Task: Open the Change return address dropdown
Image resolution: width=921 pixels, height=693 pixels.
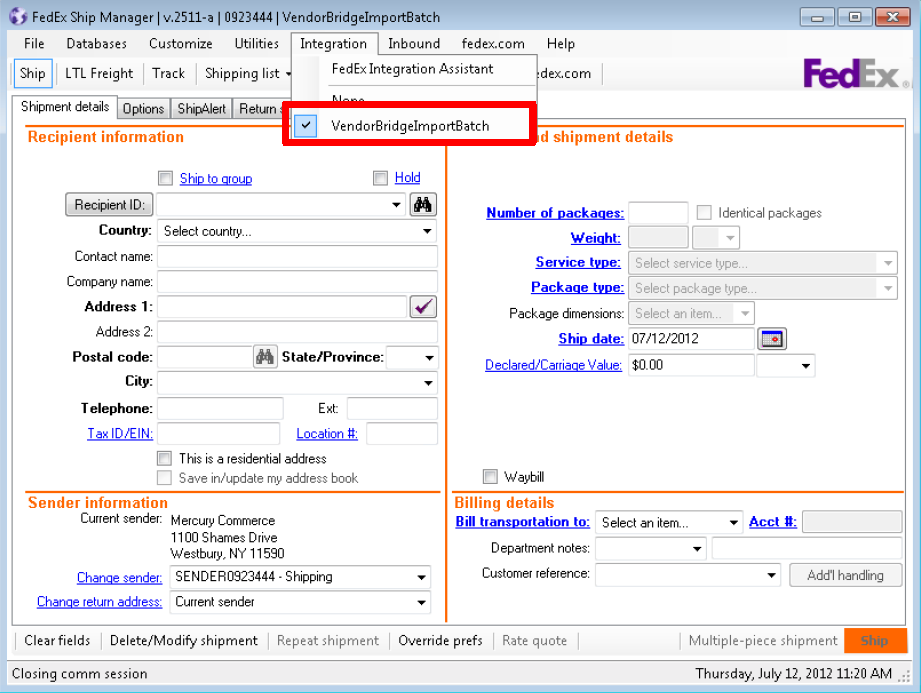Action: 421,603
